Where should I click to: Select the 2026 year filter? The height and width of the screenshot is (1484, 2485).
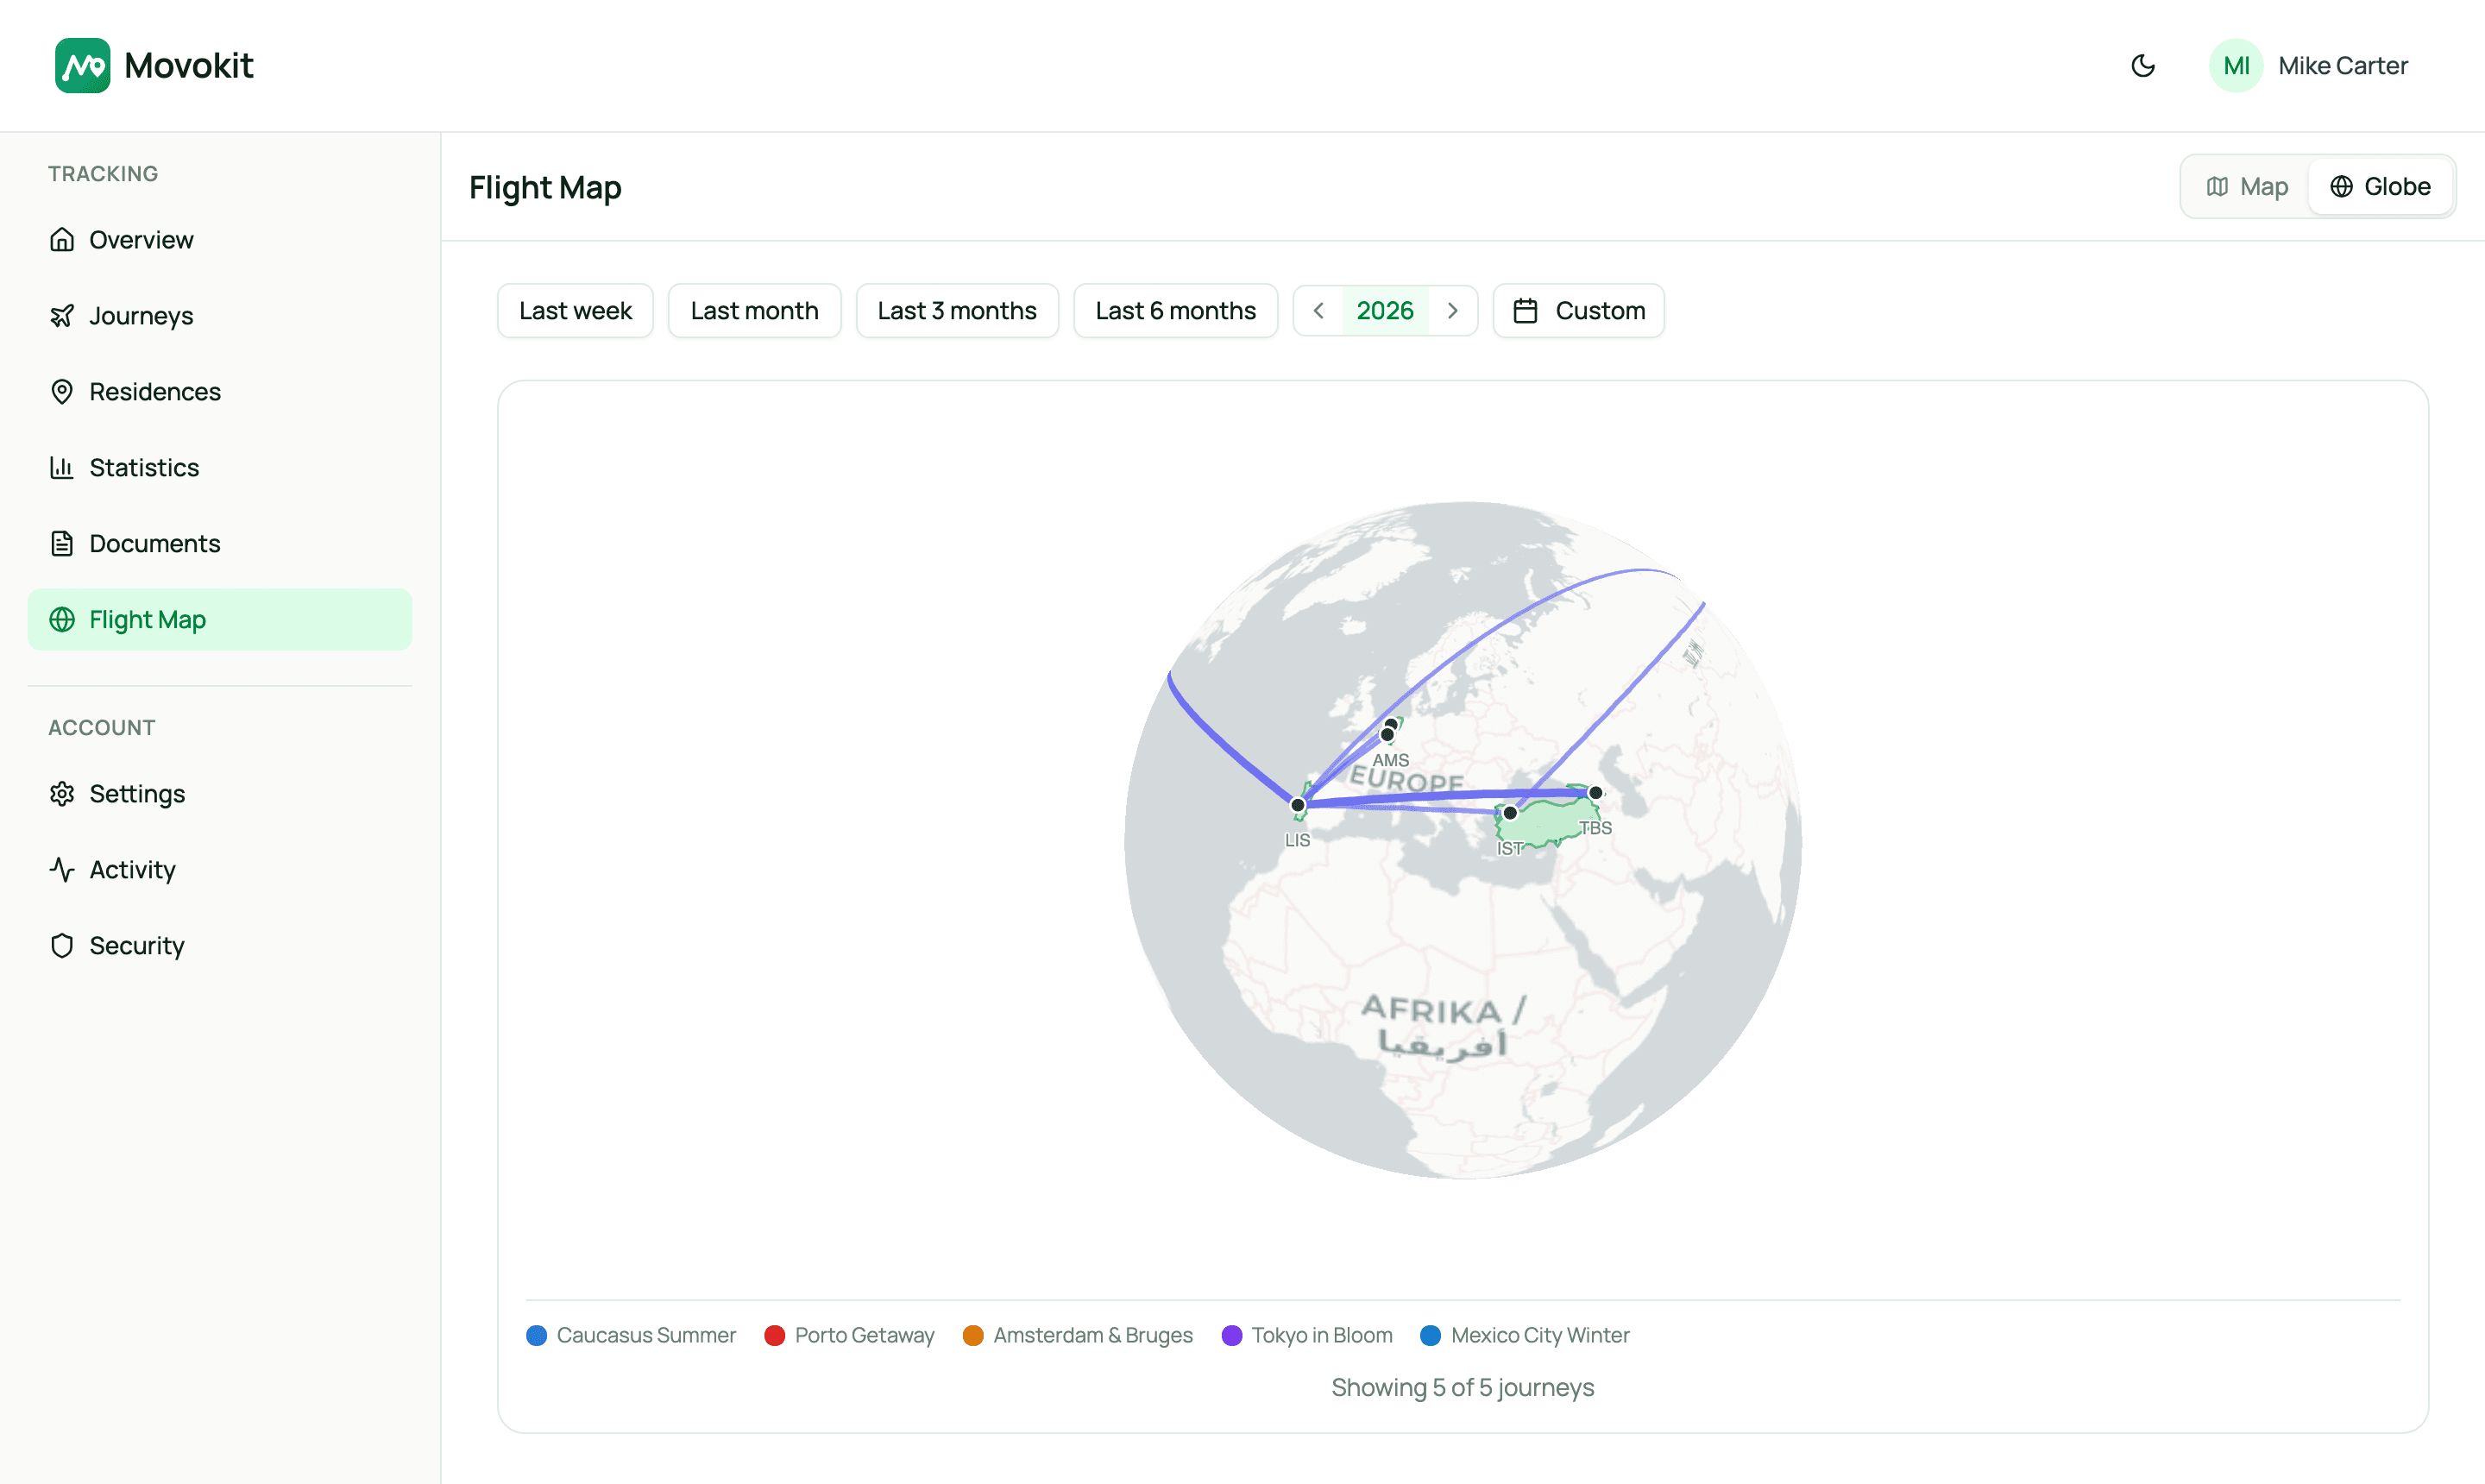click(x=1385, y=311)
